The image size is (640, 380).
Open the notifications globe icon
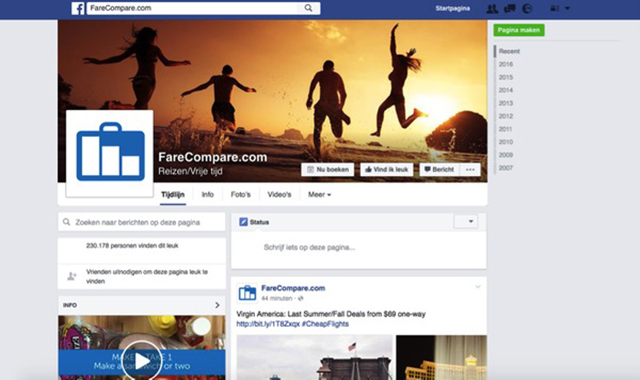click(x=527, y=9)
